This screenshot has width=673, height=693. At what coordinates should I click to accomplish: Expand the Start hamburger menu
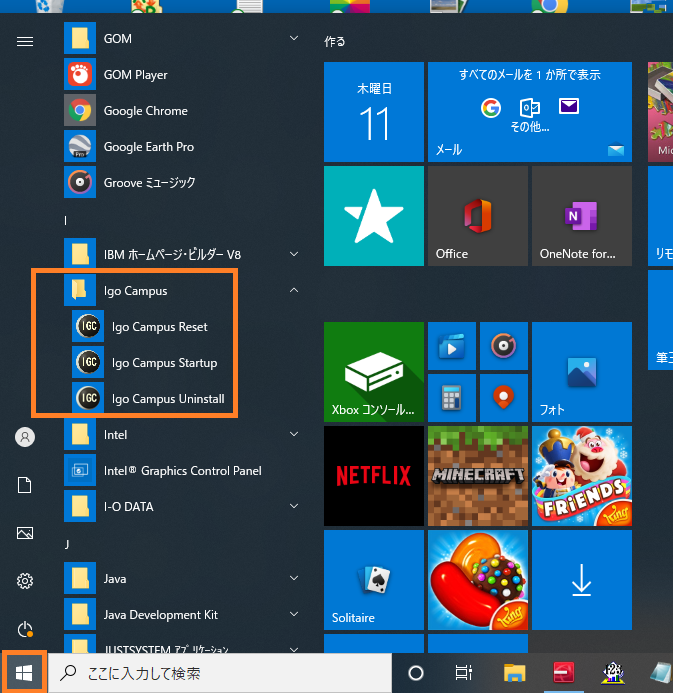25,42
